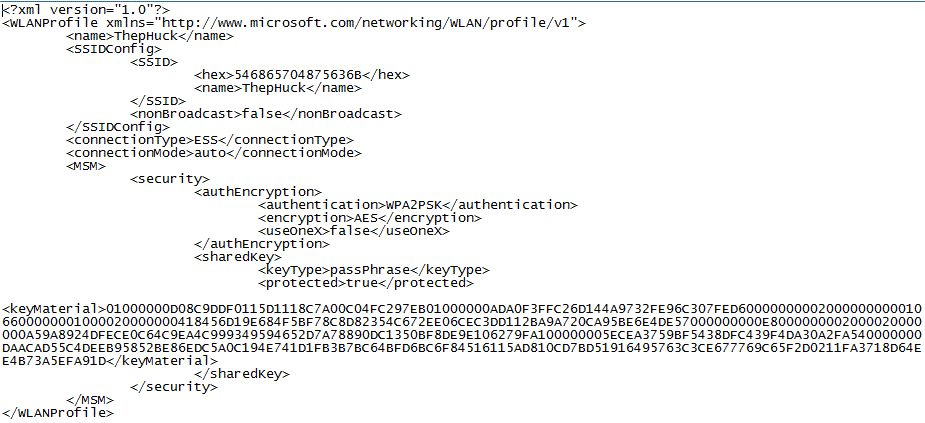
Task: Click the useOneX false line
Action: (x=354, y=231)
